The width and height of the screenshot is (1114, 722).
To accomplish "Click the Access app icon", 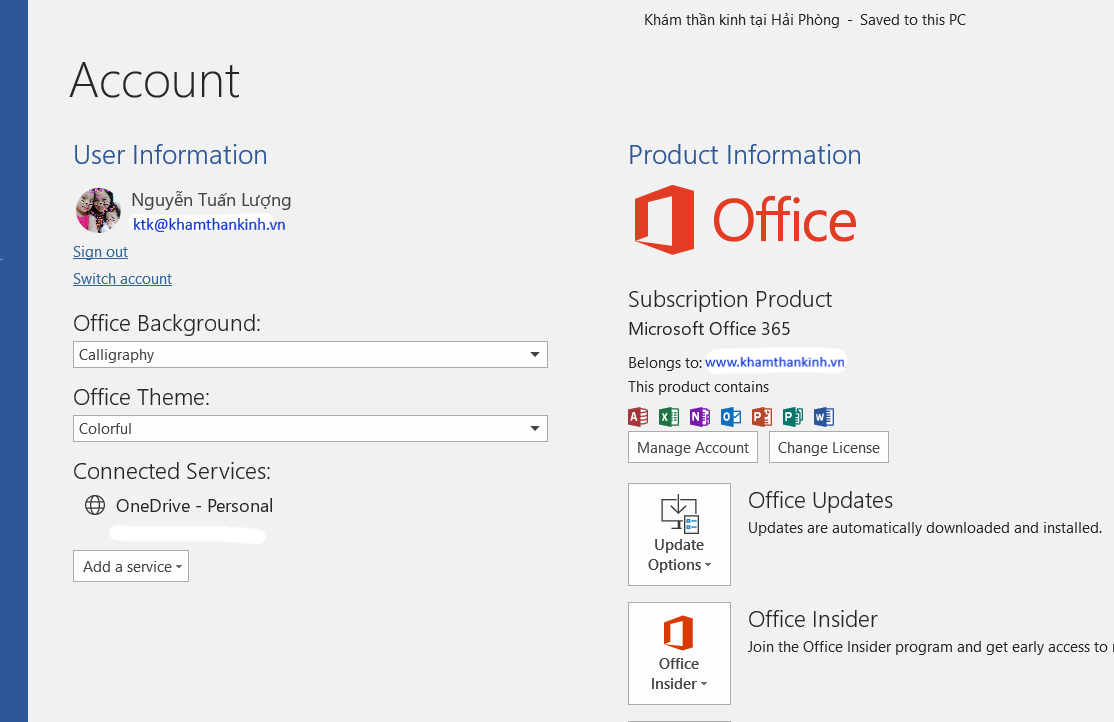I will click(638, 416).
